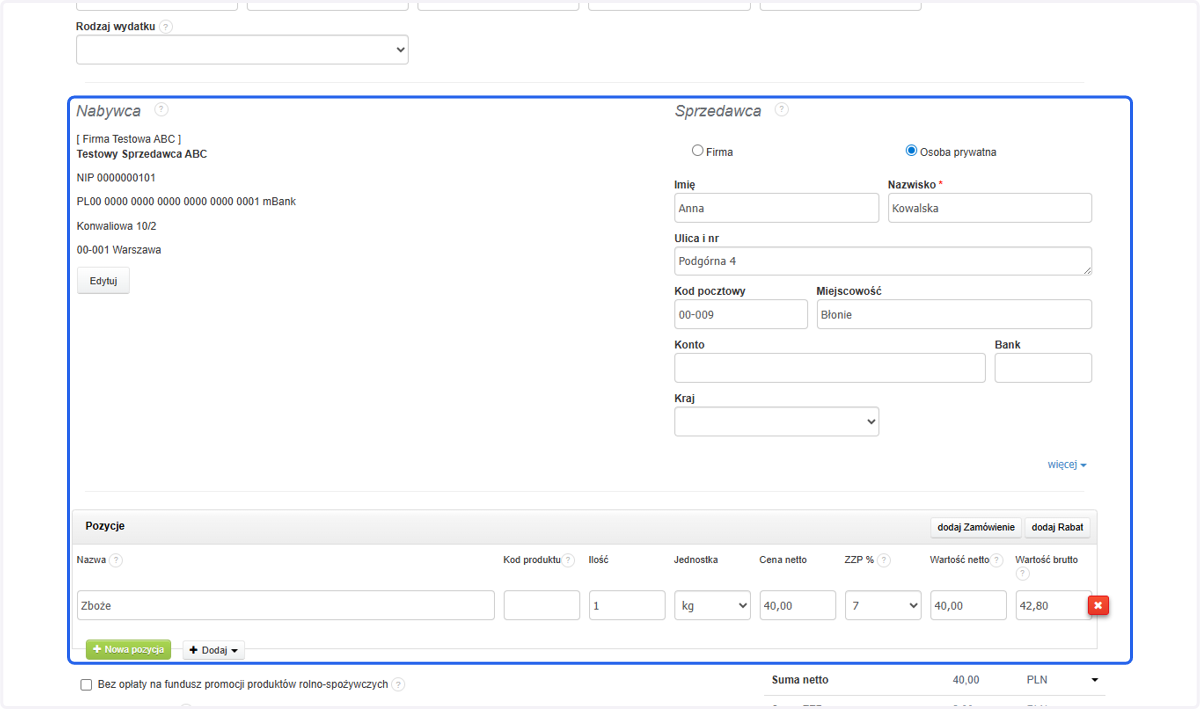
Task: Add a Nowa pozycja row
Action: [x=128, y=650]
